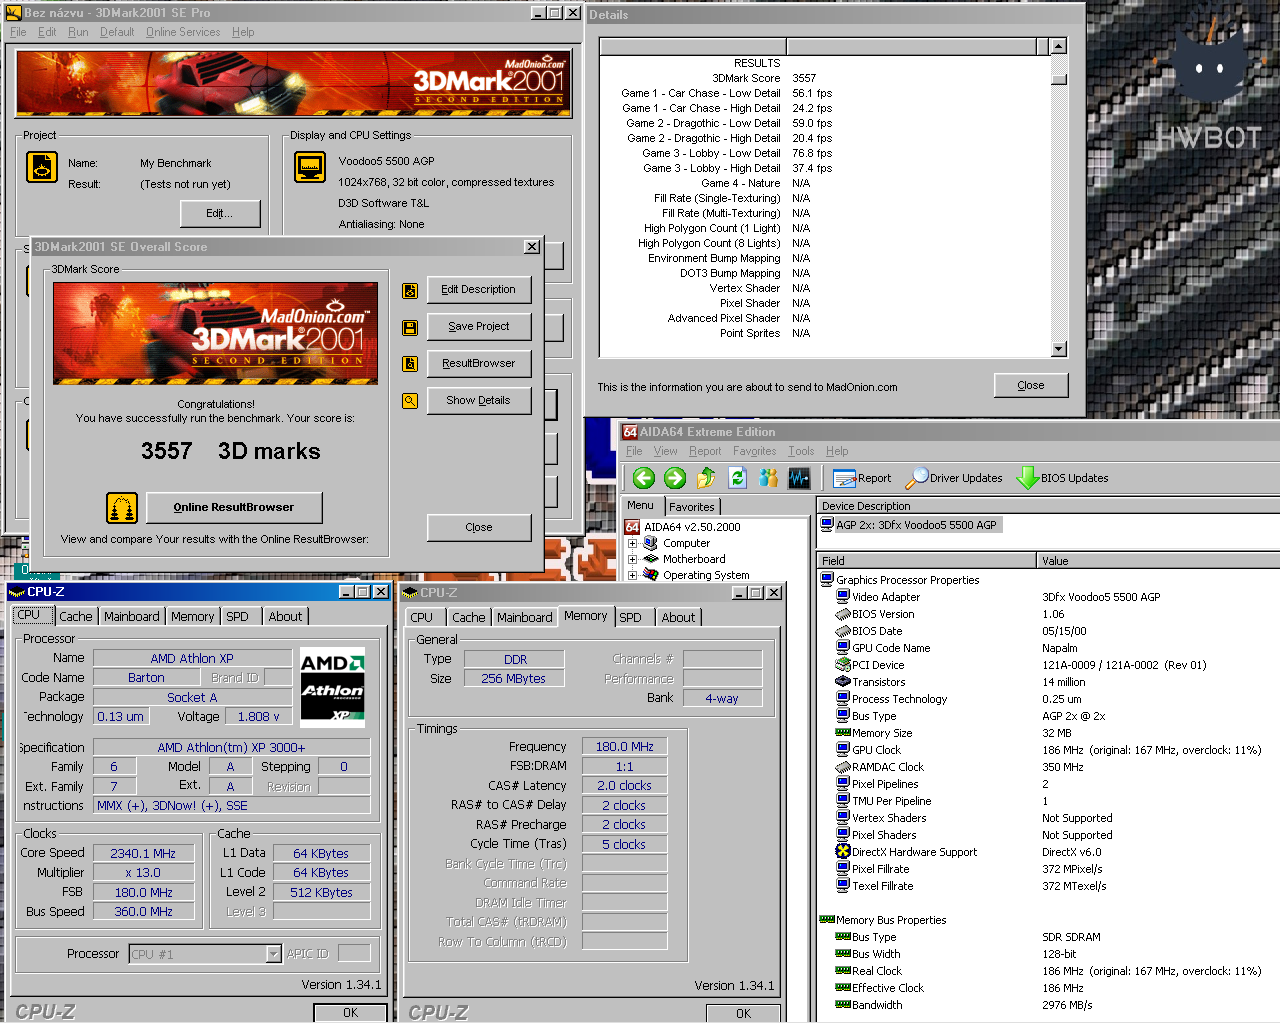Open the AIDA64 users/favorites toolbar icon
1280x1024 pixels.
tap(768, 478)
